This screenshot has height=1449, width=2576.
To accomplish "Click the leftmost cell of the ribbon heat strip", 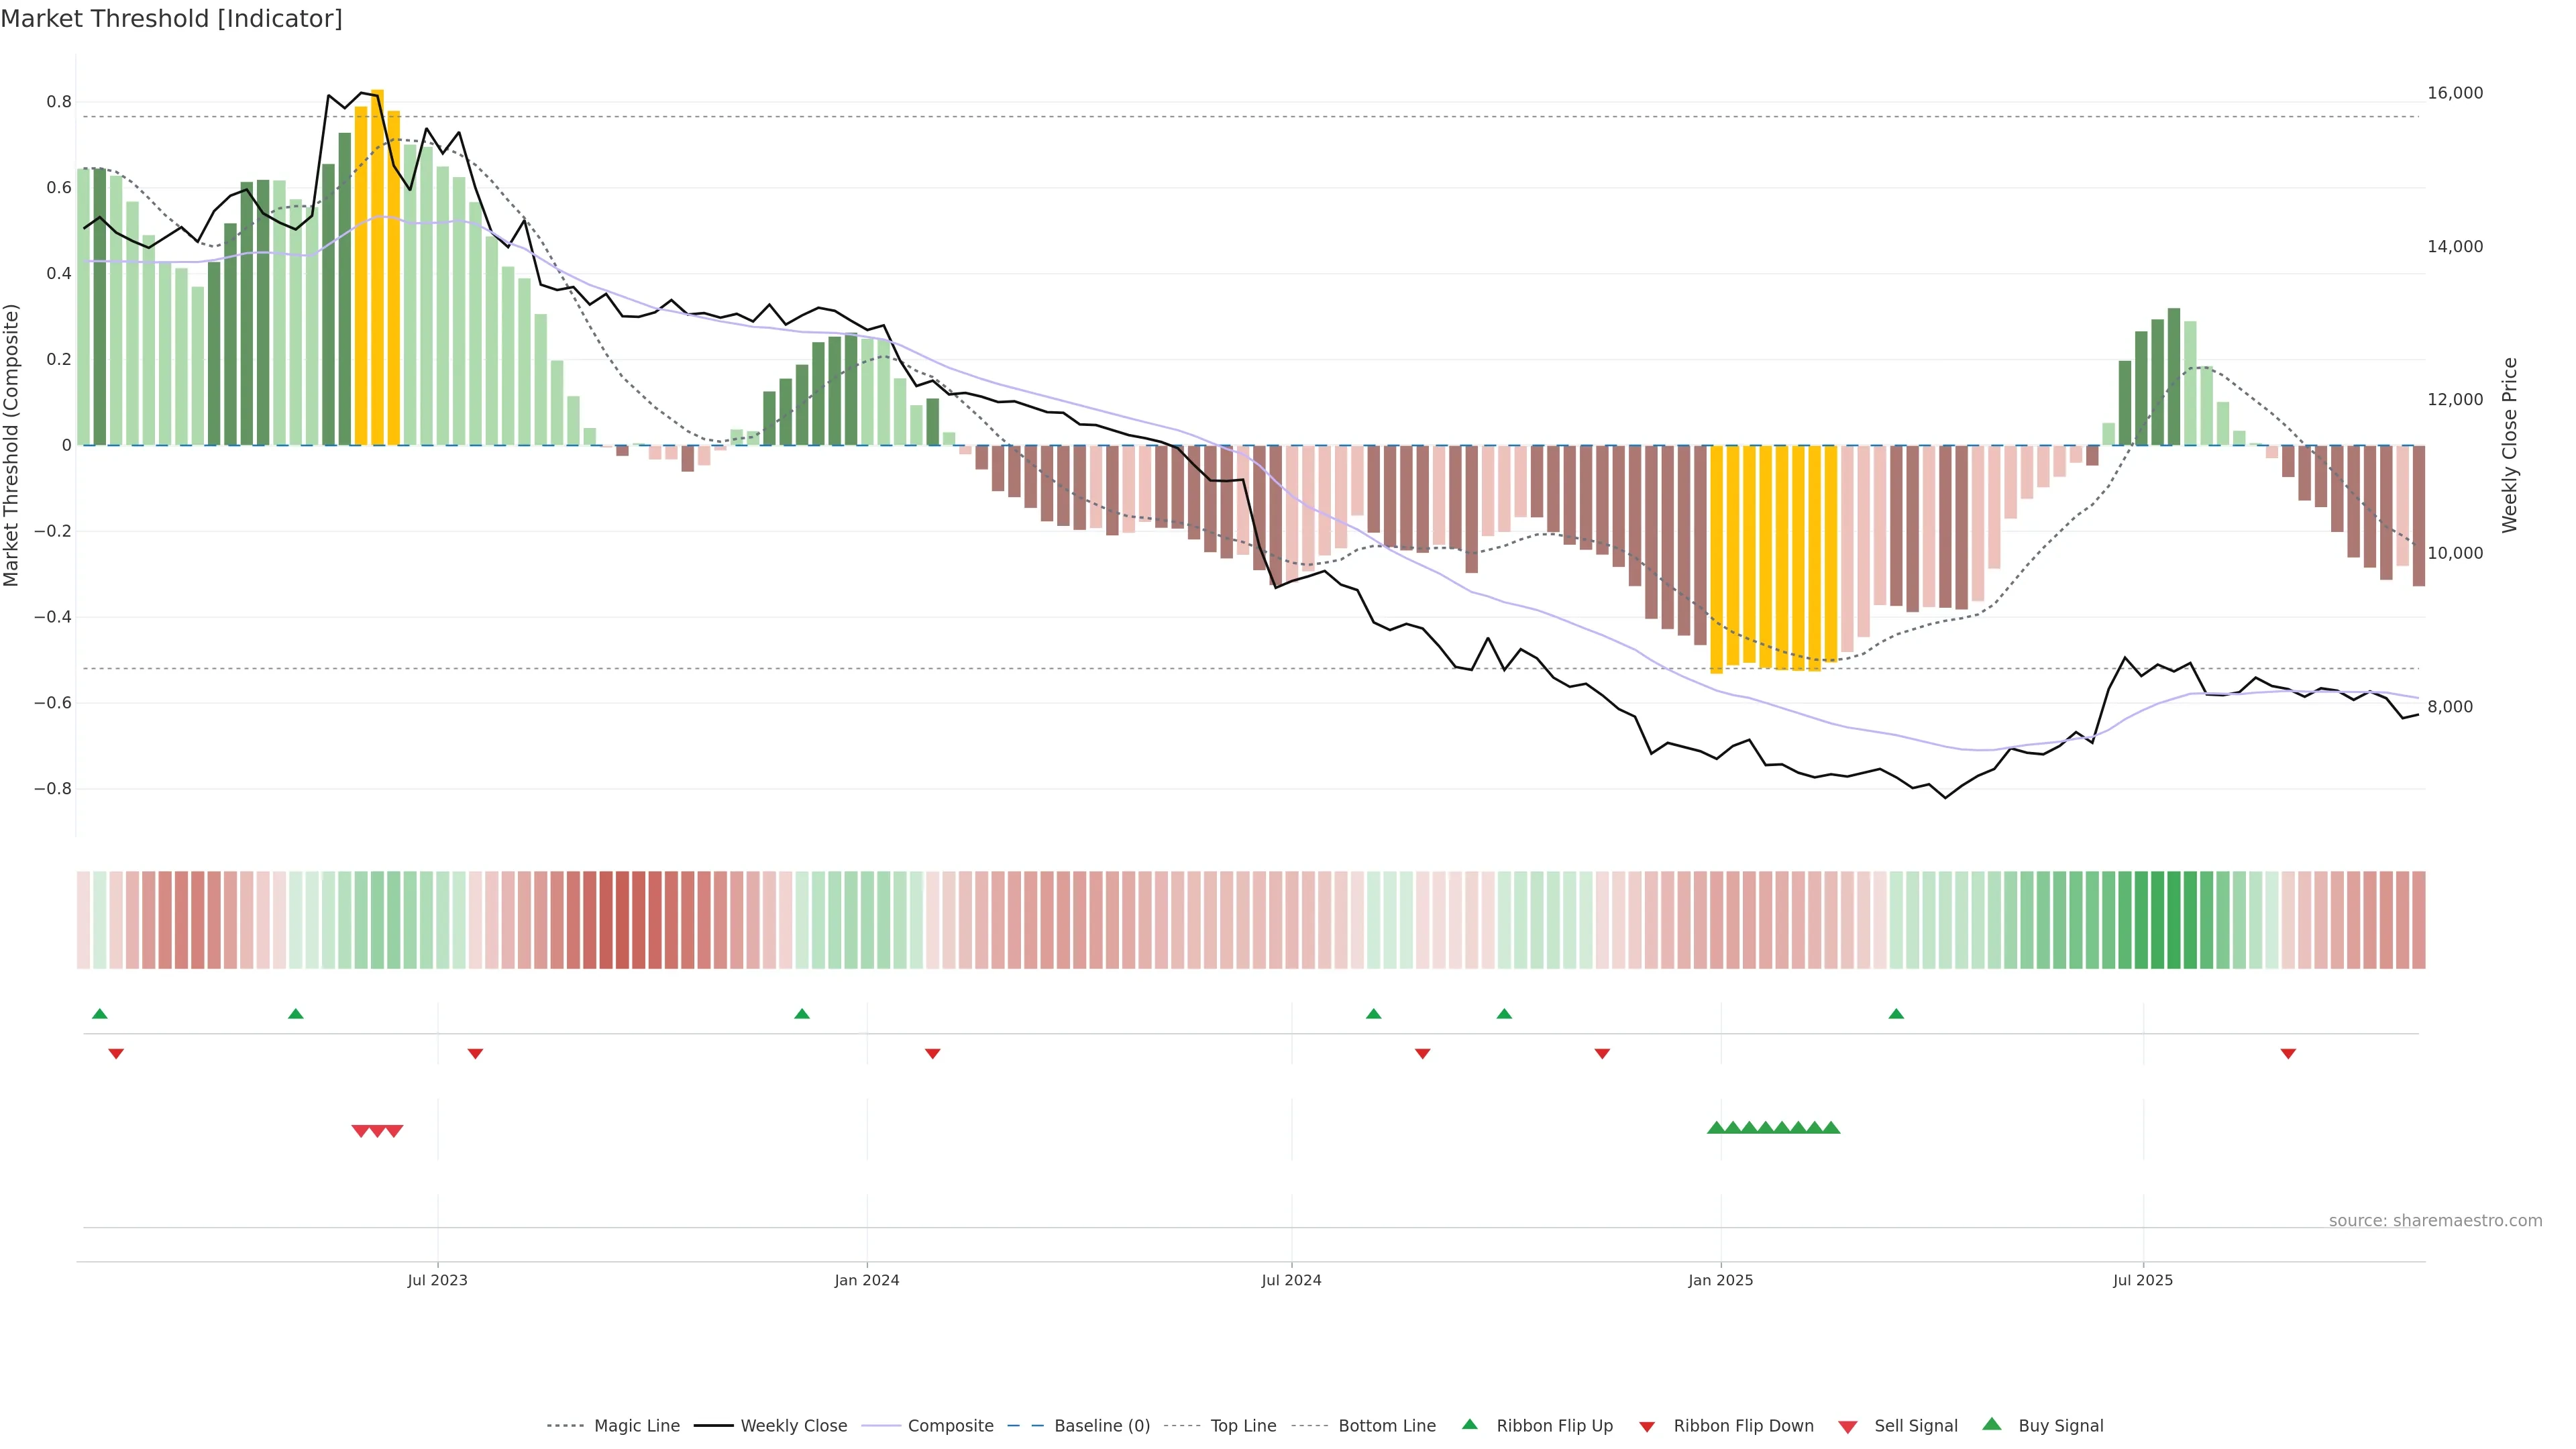I will point(83,920).
